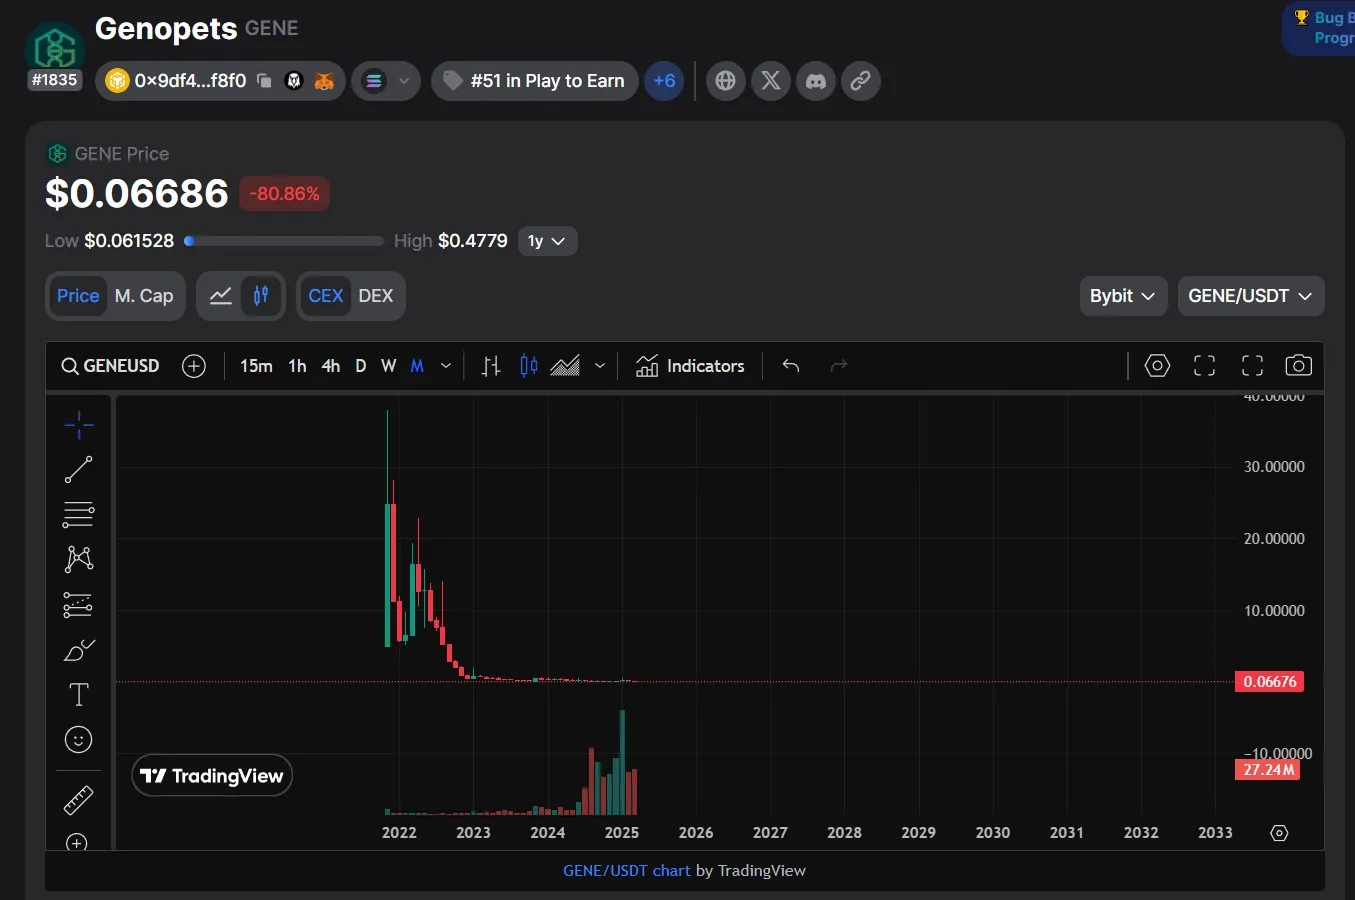Copy the contract address 0x9df4...f8f0
1355x900 pixels.
(264, 81)
